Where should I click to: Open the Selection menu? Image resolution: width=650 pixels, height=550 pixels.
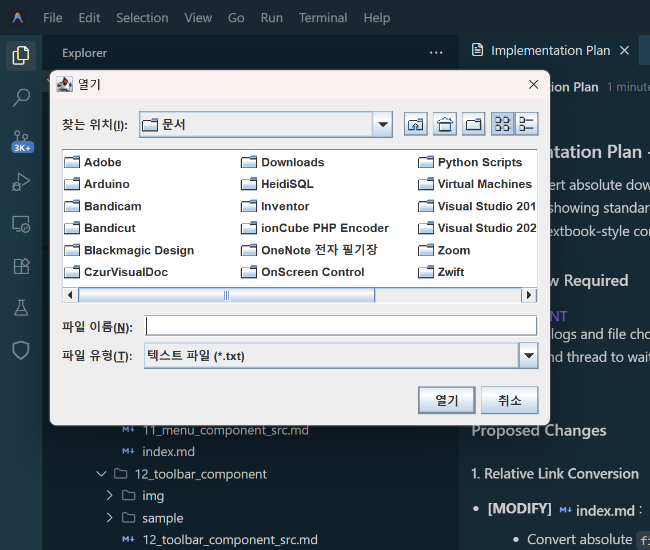pos(142,18)
